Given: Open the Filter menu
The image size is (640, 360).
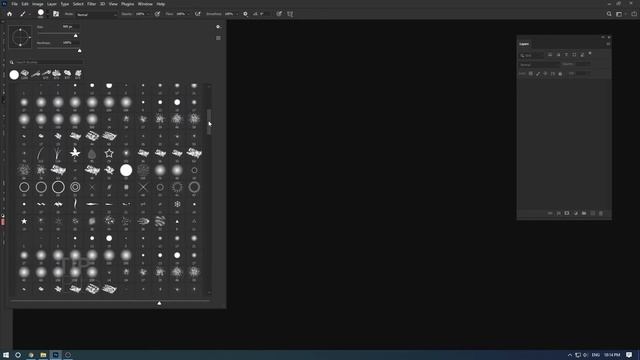Looking at the screenshot, I should [91, 4].
